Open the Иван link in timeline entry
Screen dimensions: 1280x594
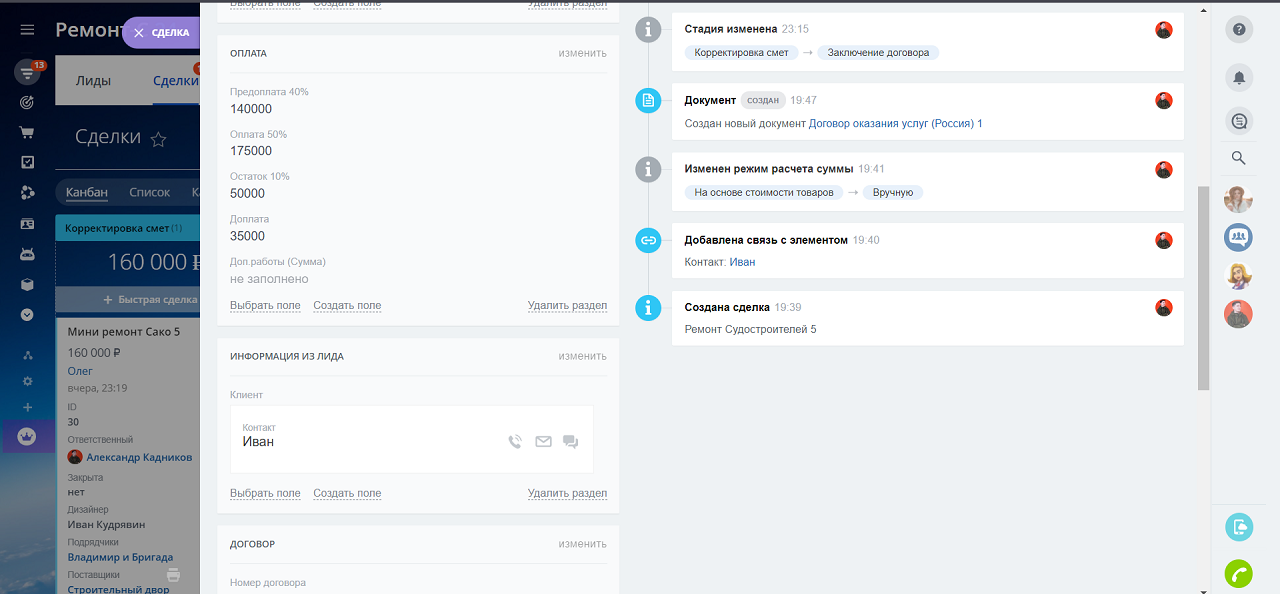742,262
